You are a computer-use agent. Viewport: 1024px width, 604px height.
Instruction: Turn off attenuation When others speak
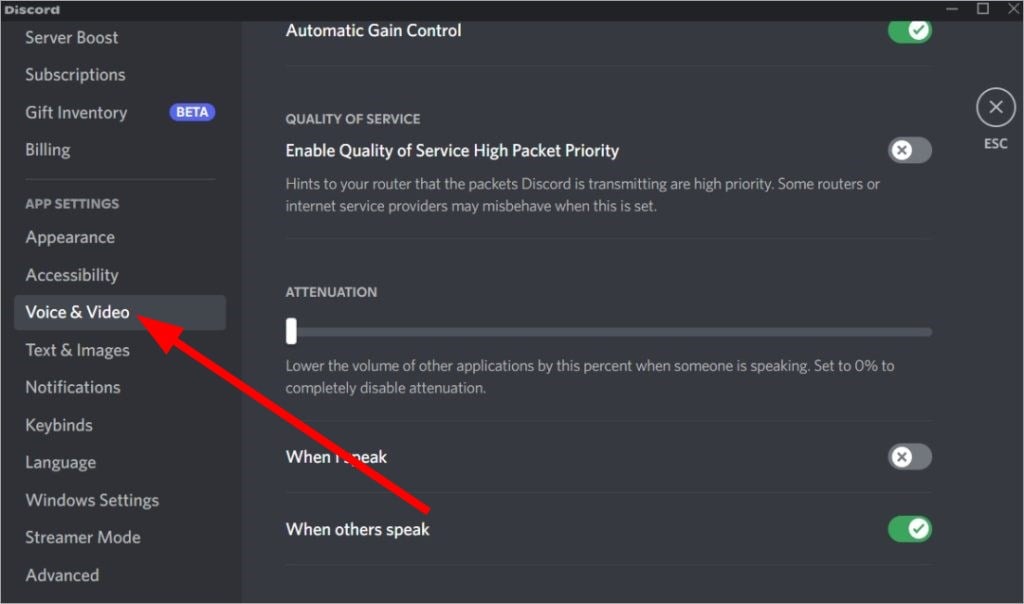910,529
